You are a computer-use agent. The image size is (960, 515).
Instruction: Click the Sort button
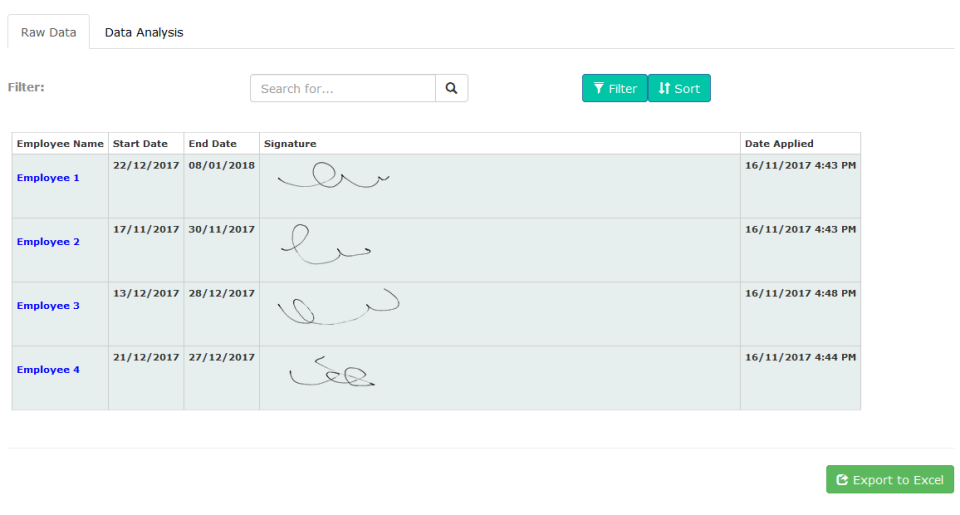[679, 88]
